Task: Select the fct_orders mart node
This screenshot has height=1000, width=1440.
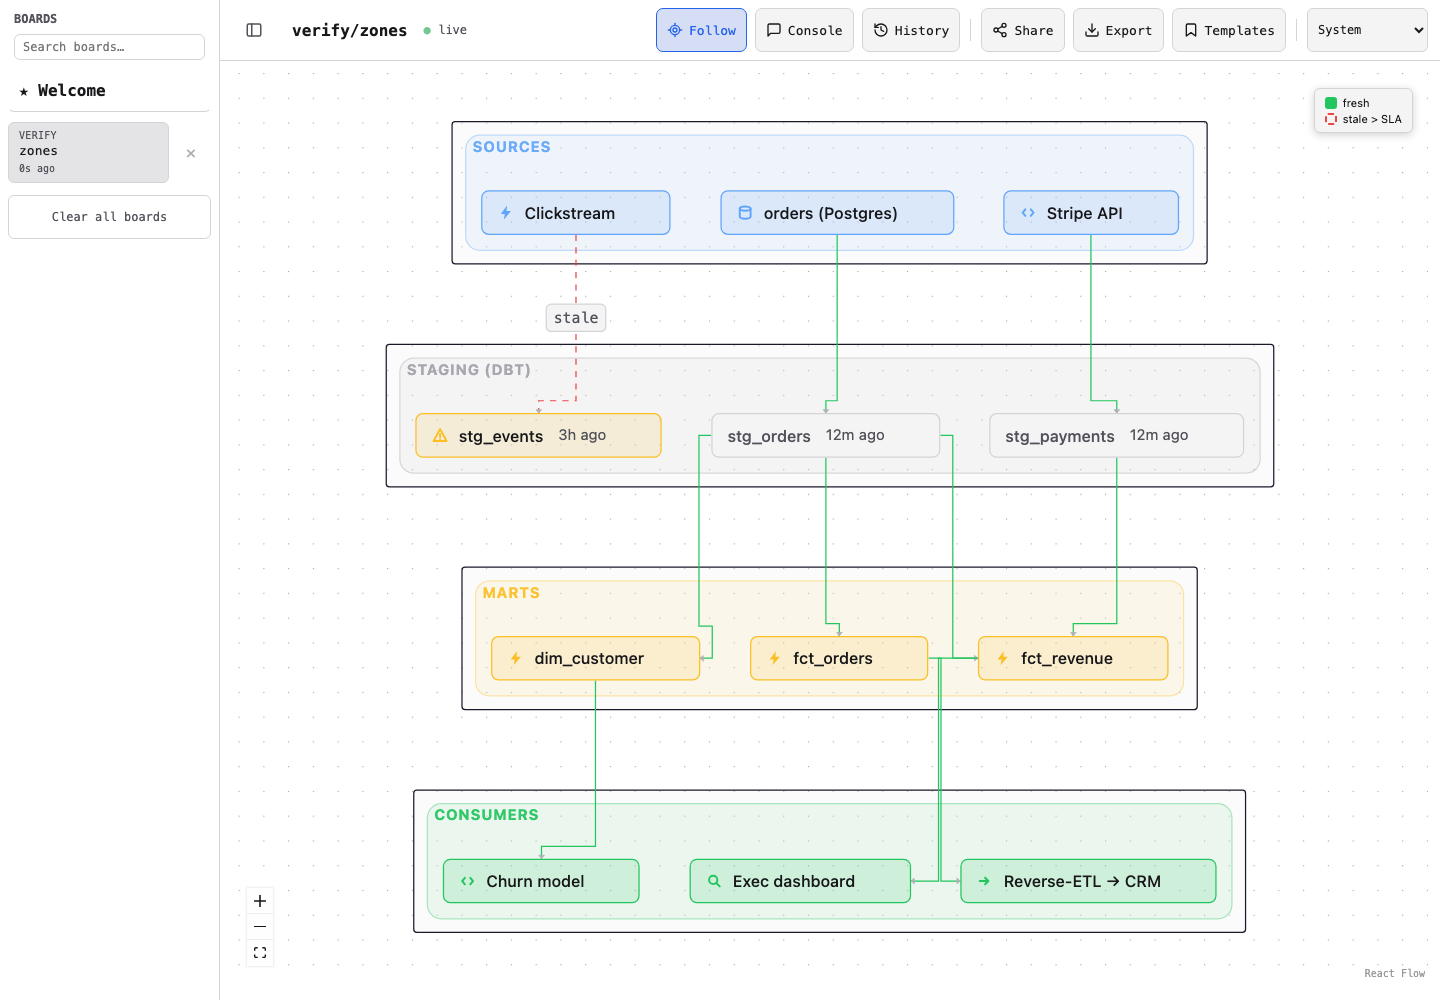Action: 839,658
